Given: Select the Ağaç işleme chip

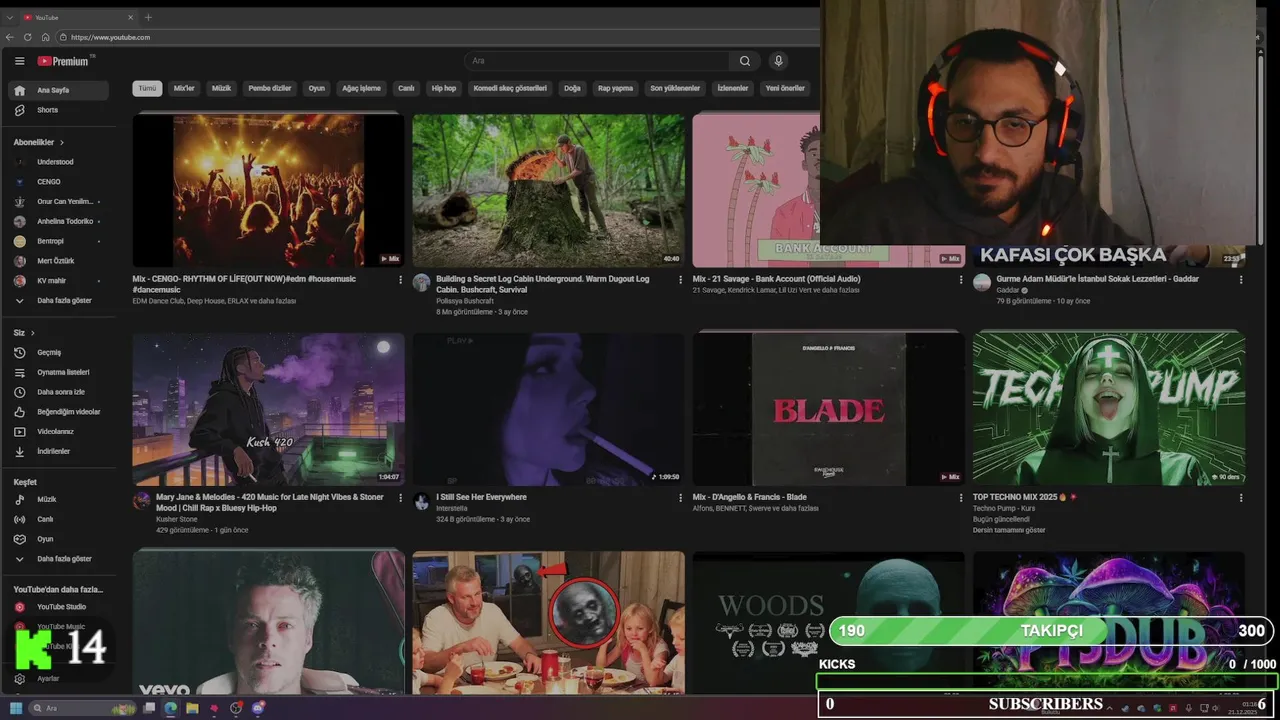Looking at the screenshot, I should [x=361, y=88].
